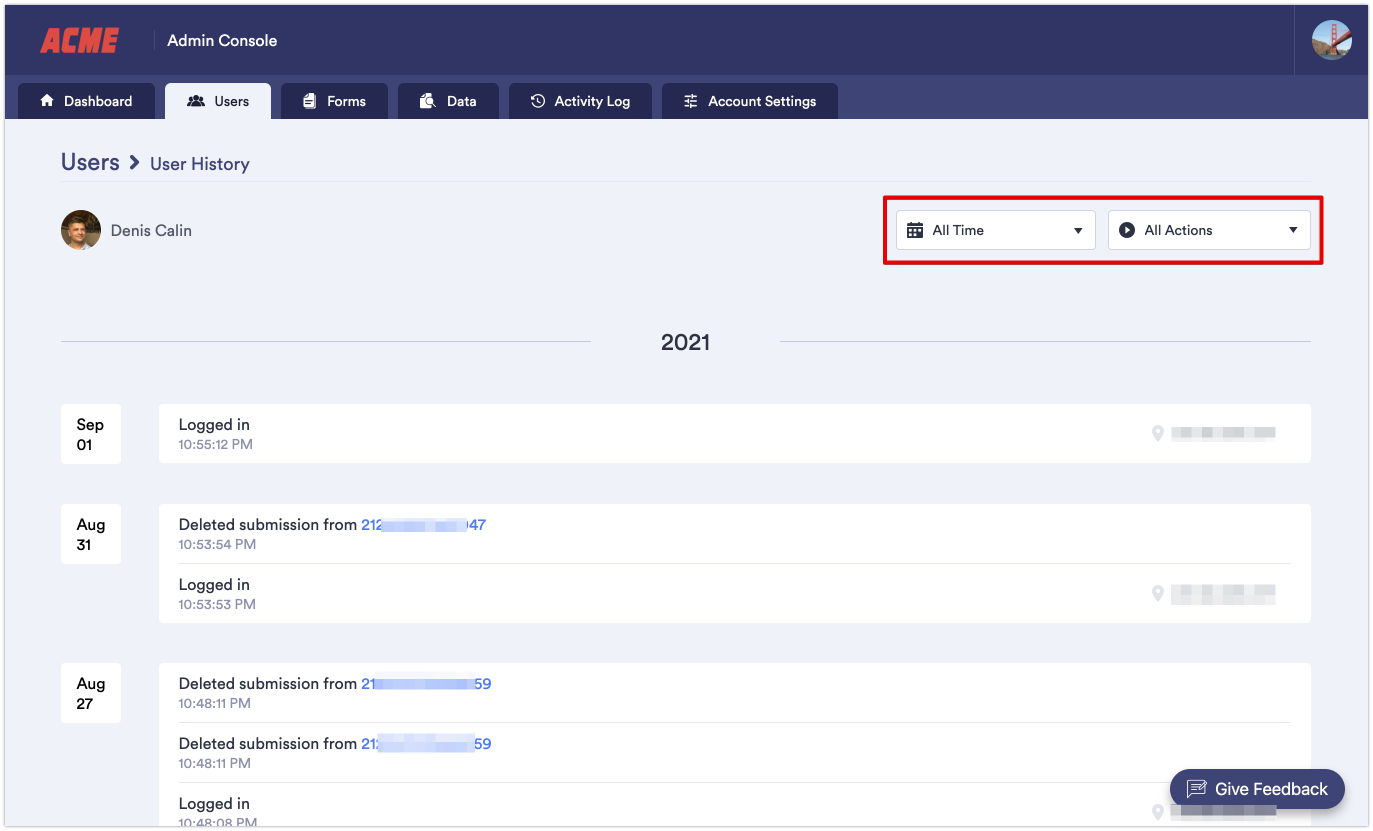Click the Give Feedback button

[x=1257, y=789]
